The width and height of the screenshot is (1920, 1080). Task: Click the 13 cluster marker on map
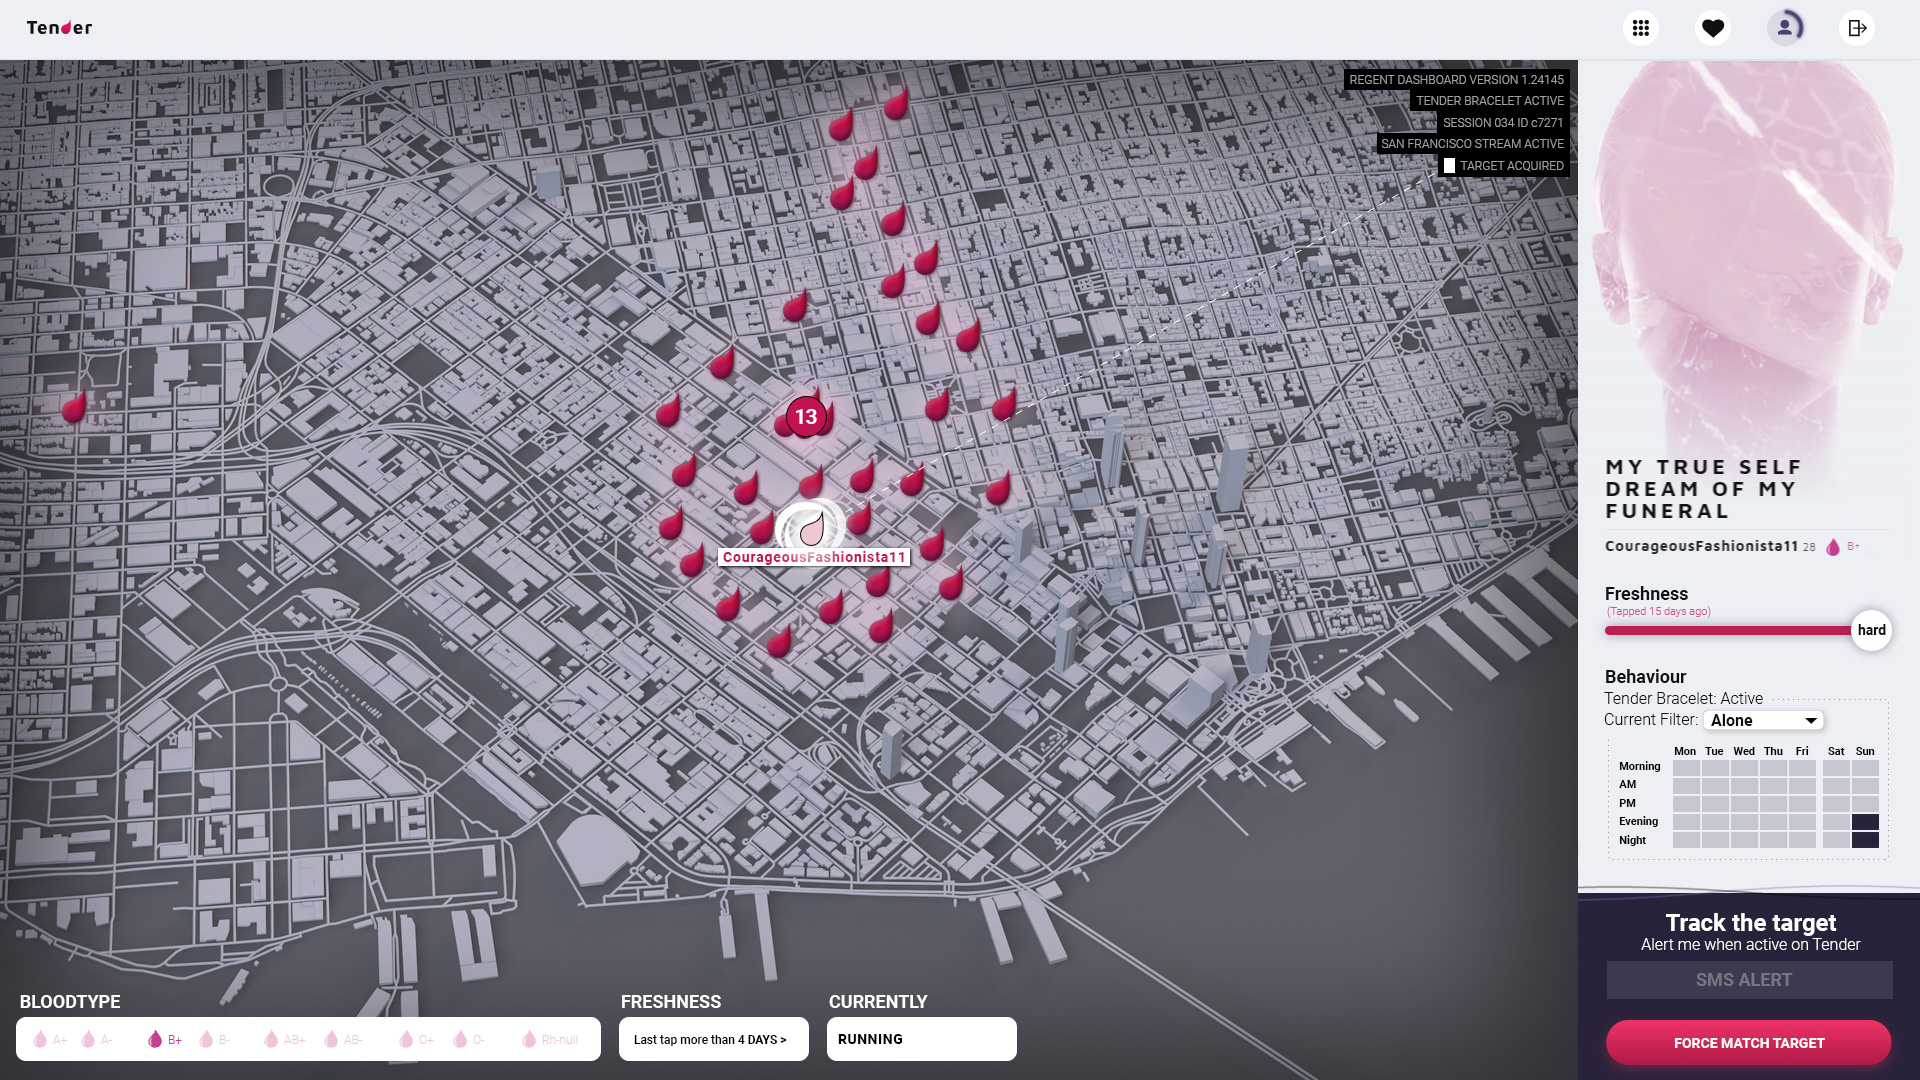(806, 417)
